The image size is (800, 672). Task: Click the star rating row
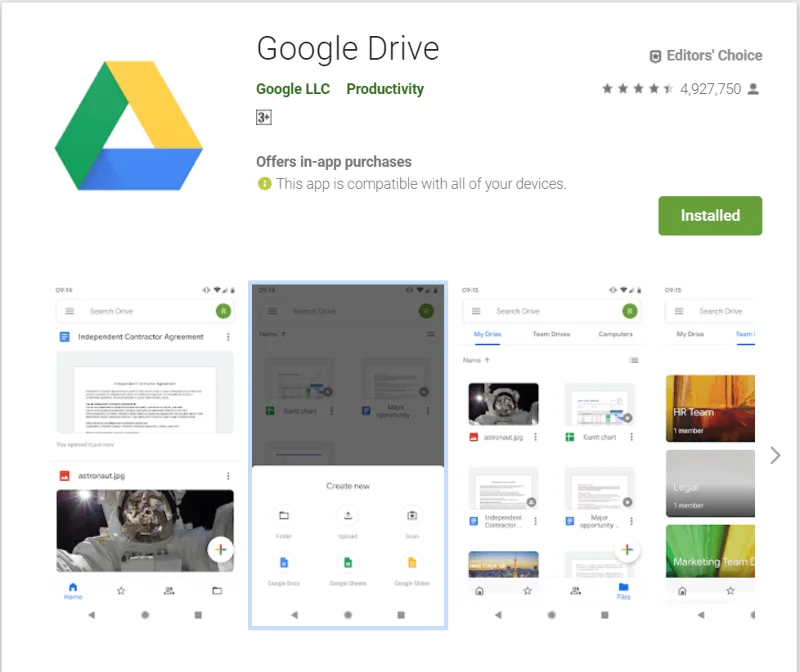[x=638, y=89]
